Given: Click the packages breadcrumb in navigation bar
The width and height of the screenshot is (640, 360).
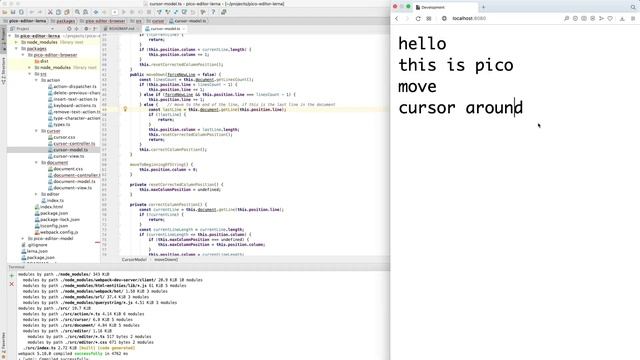Looking at the screenshot, I should point(63,21).
